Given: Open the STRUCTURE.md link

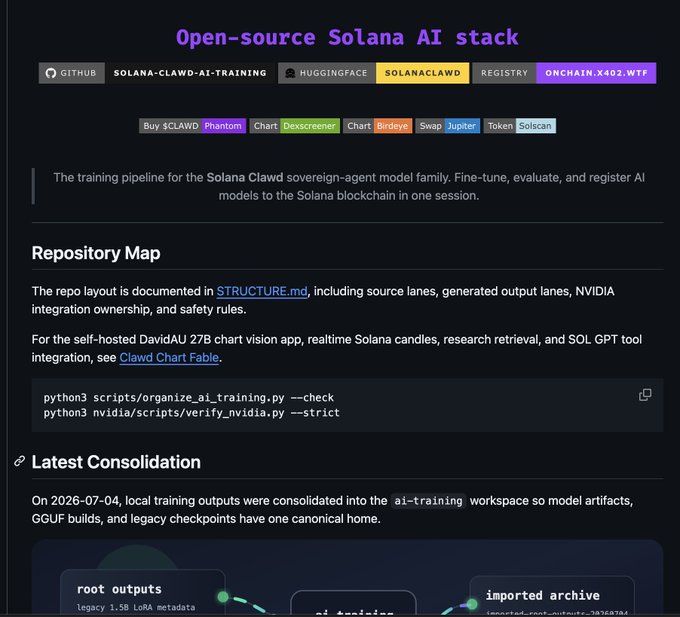Looking at the screenshot, I should (x=262, y=291).
